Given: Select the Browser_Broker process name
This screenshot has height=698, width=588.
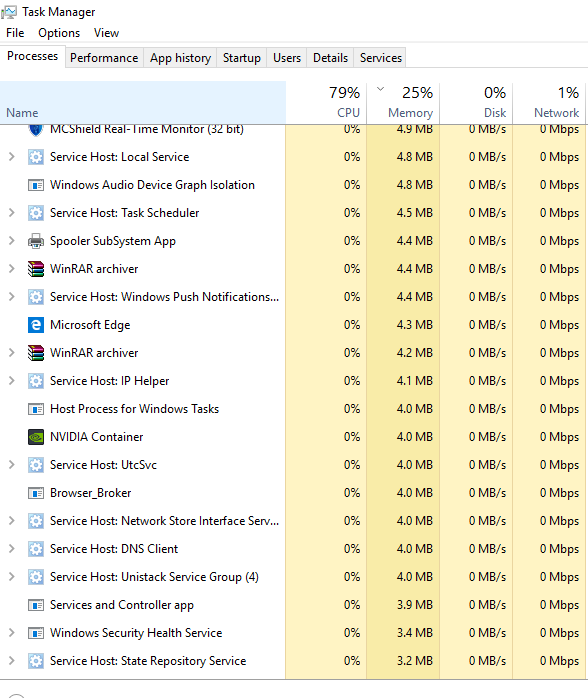Looking at the screenshot, I should (x=90, y=493).
